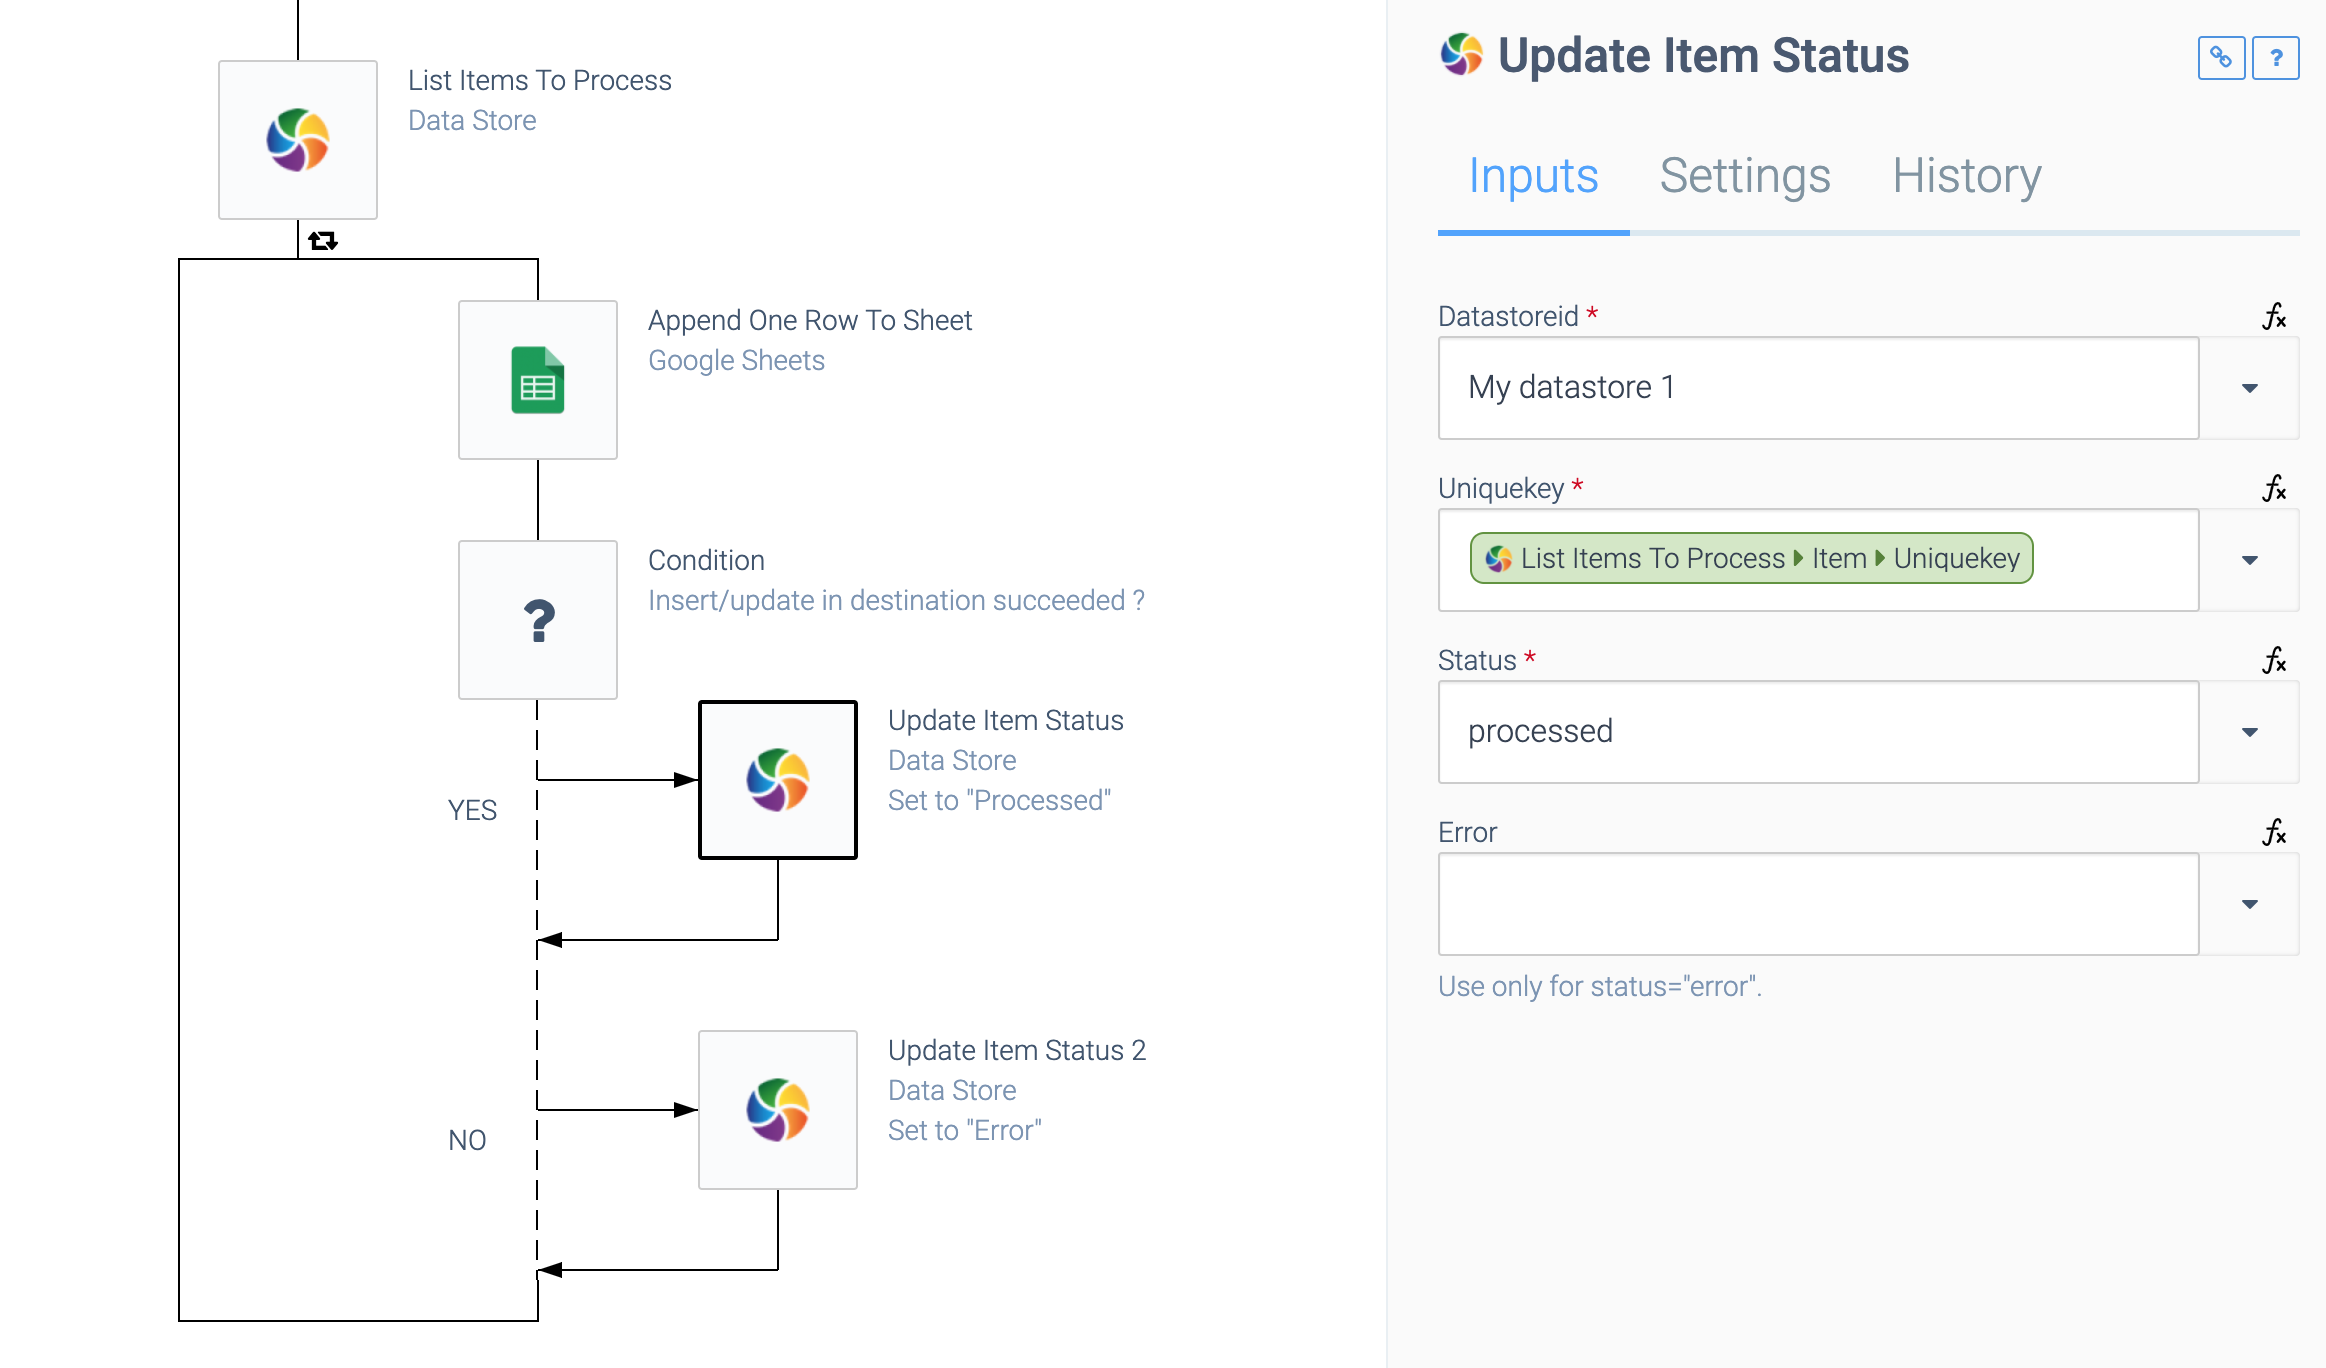Click the Uniquekey tag inside the input field
The height and width of the screenshot is (1368, 2326).
(1750, 559)
